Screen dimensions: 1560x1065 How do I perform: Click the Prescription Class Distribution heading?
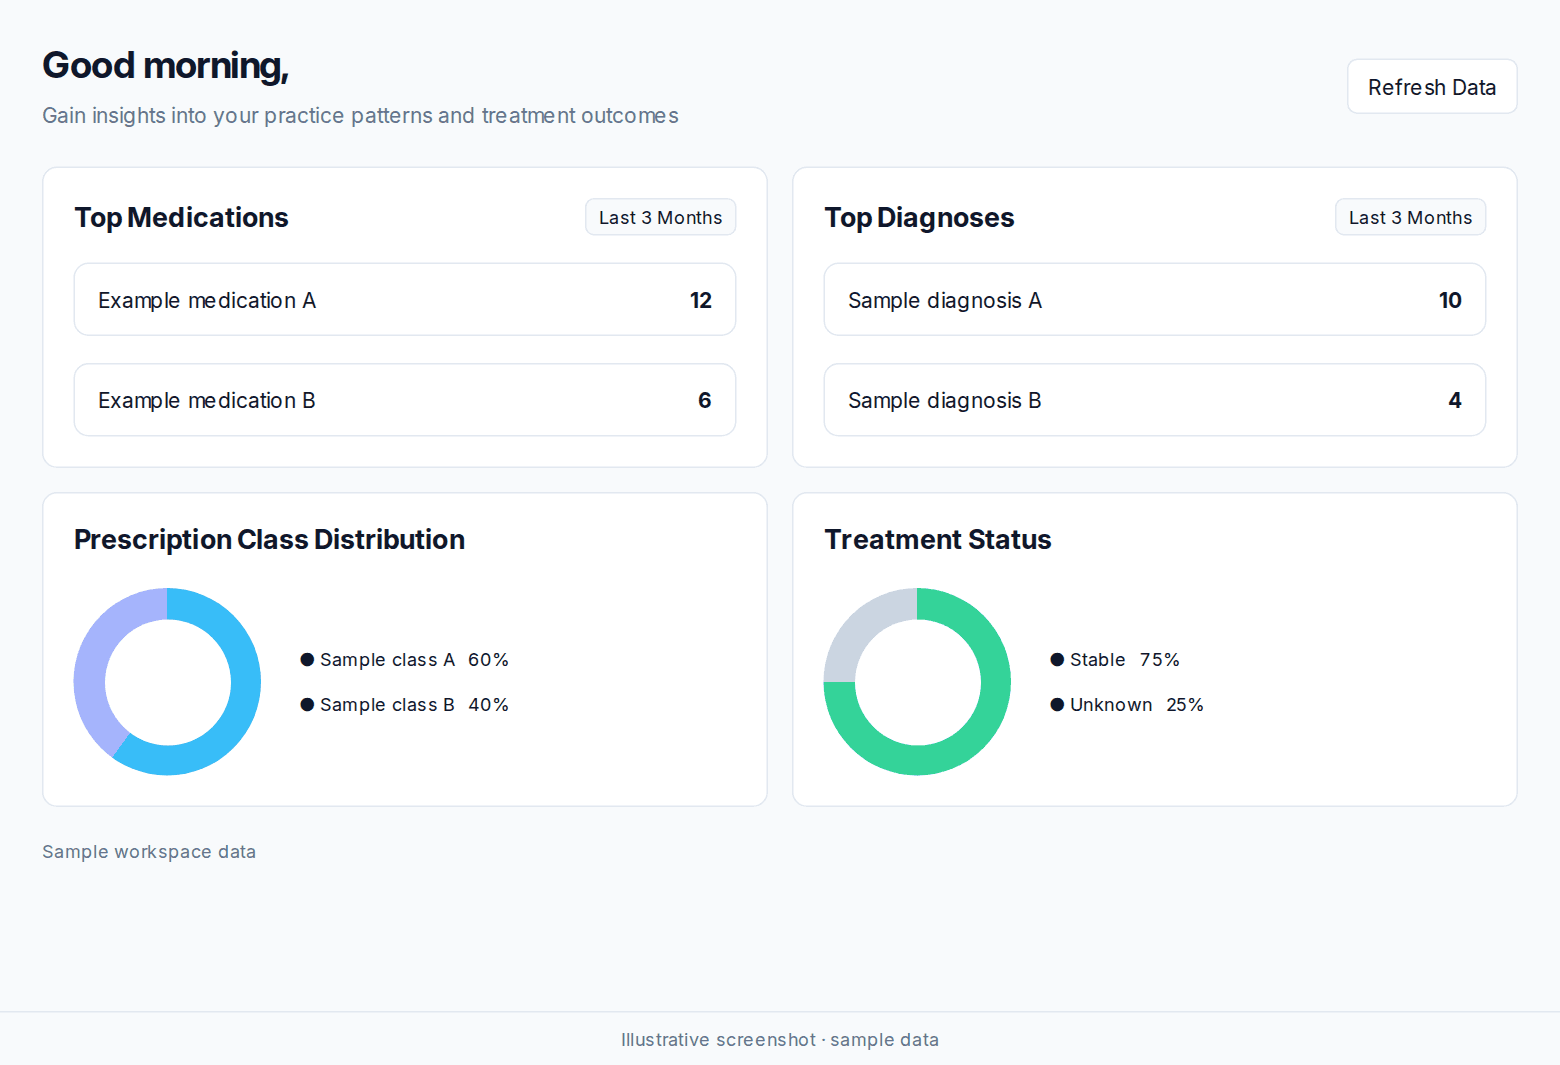pyautogui.click(x=269, y=540)
